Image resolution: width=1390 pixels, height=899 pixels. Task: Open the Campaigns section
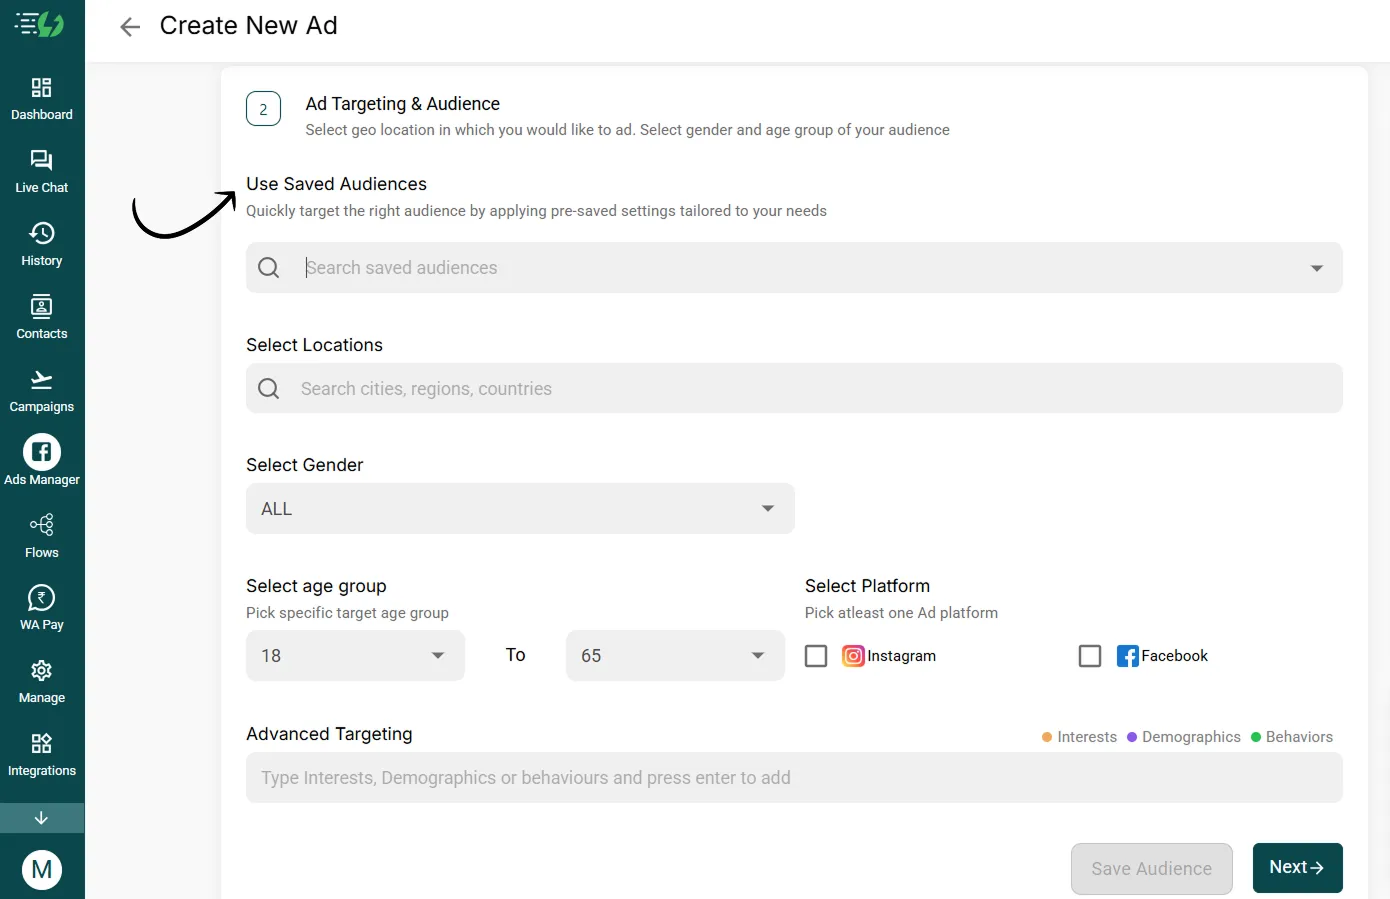[41, 389]
